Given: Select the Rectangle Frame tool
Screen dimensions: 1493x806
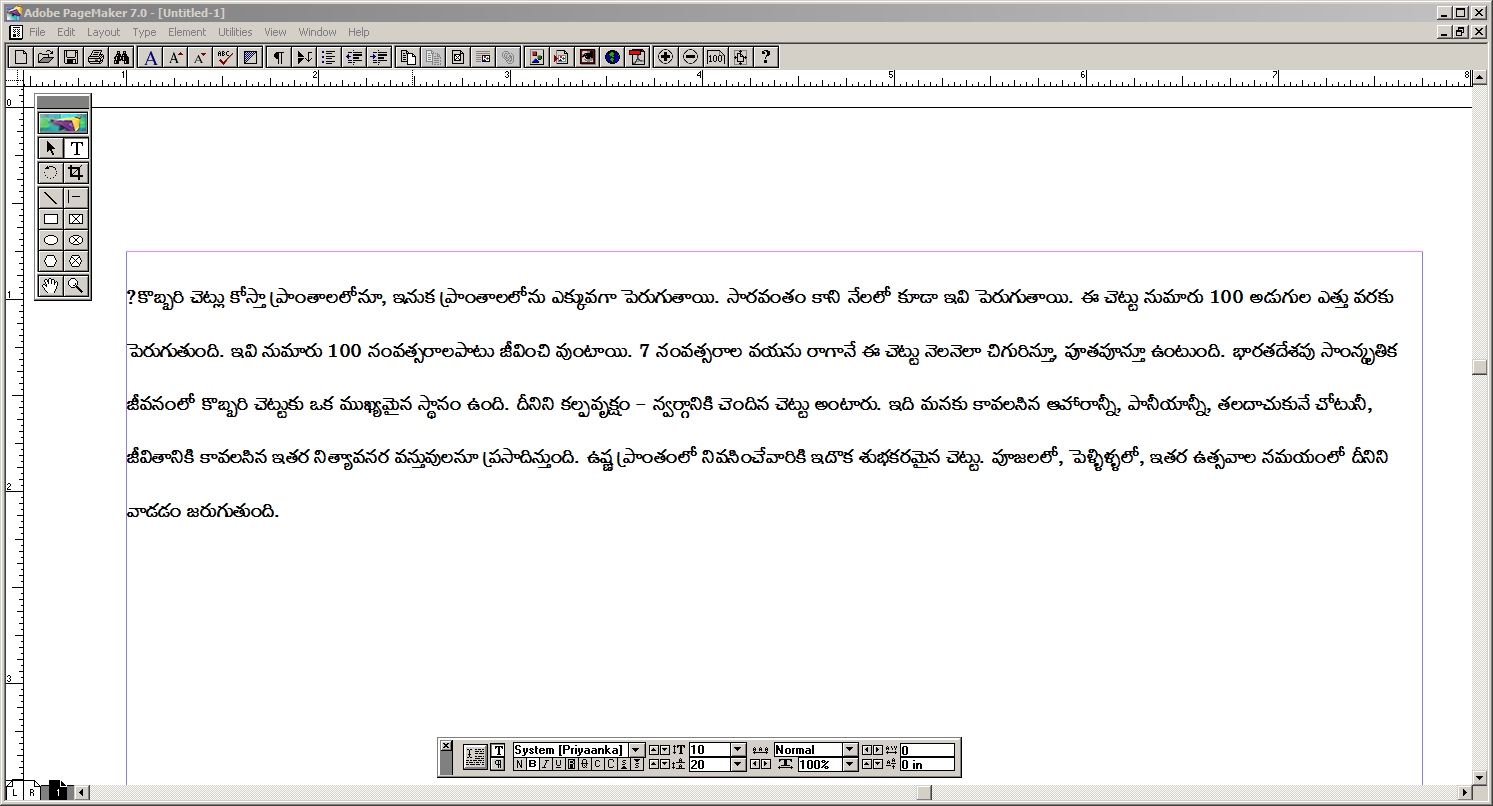Looking at the screenshot, I should tap(76, 219).
